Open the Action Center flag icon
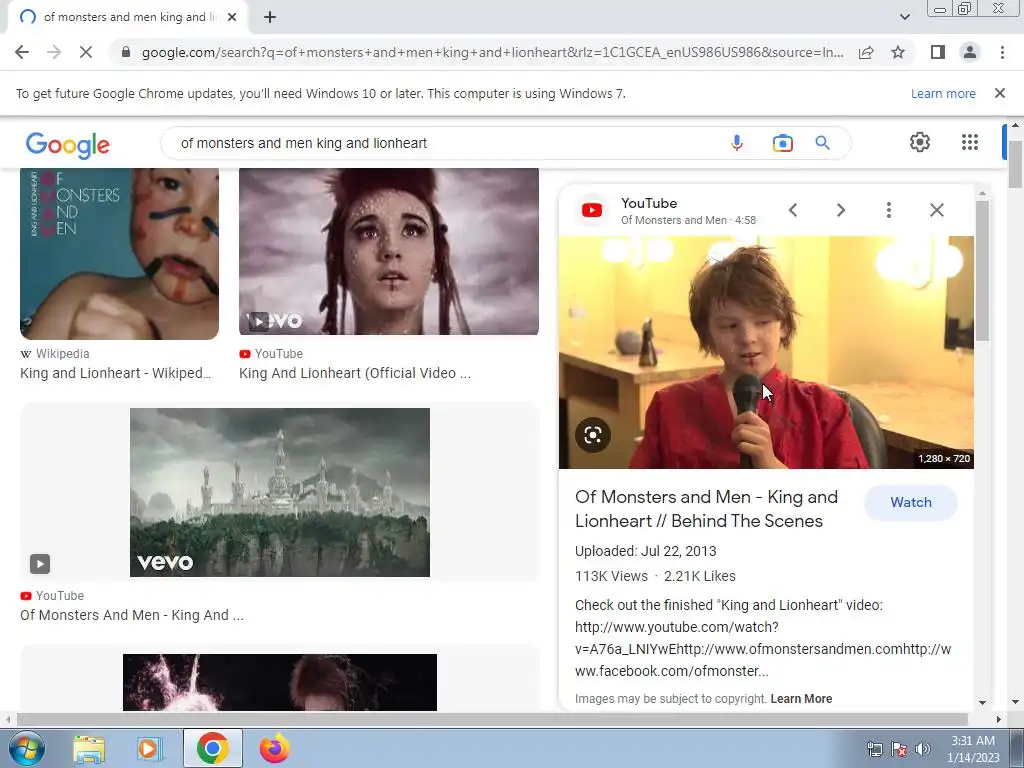1024x768 pixels. (x=899, y=749)
